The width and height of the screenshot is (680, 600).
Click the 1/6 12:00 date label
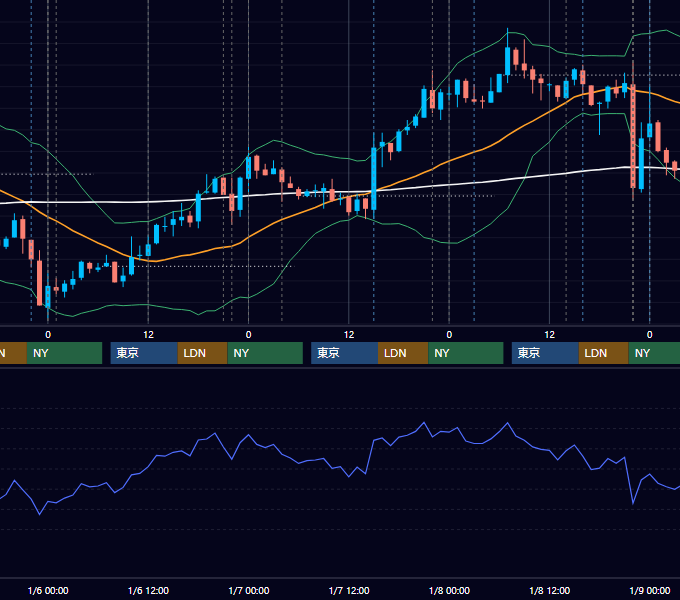click(148, 590)
